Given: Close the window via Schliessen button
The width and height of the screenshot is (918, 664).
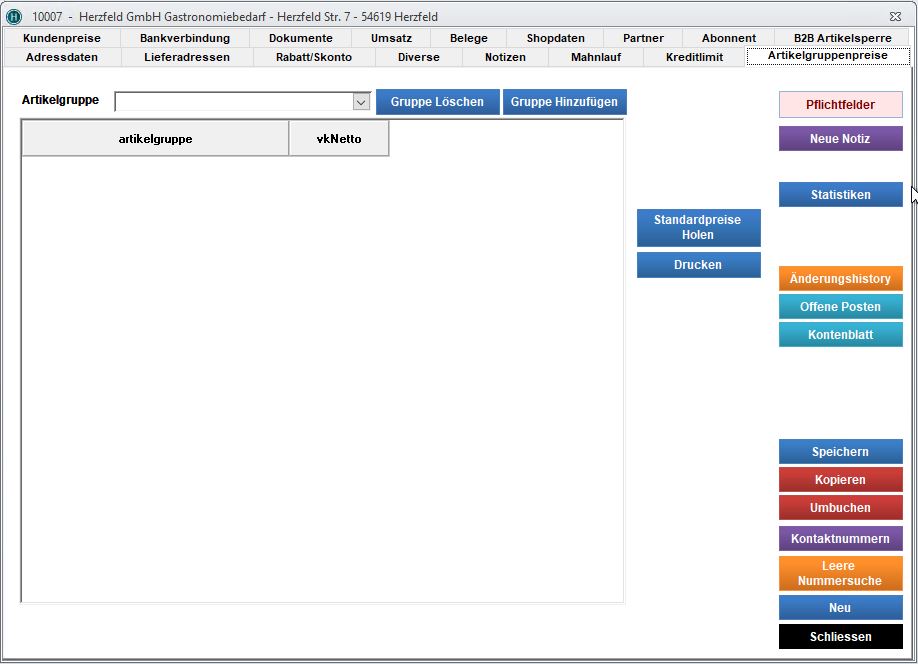Looking at the screenshot, I should point(840,637).
